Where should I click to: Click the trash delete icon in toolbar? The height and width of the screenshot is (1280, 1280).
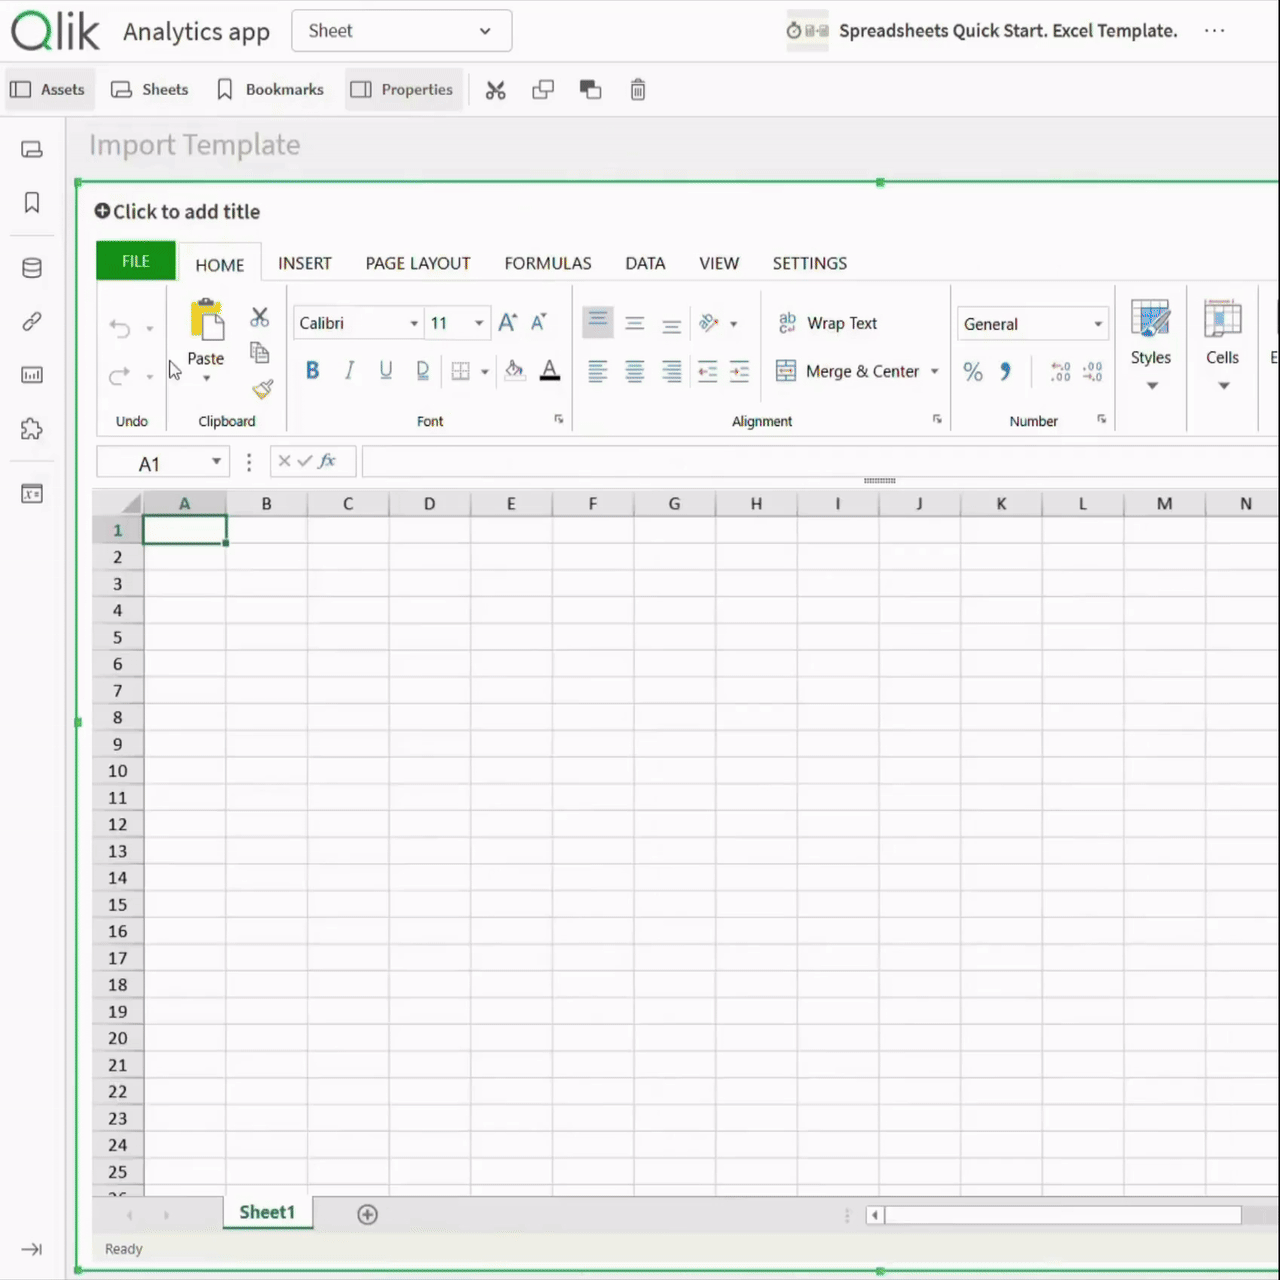tap(638, 90)
